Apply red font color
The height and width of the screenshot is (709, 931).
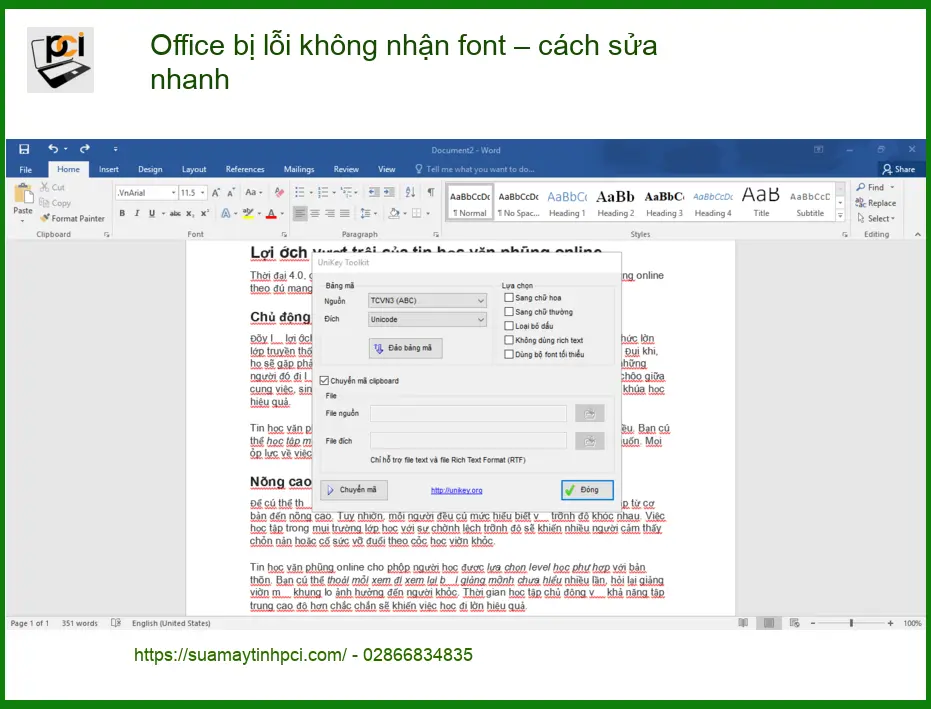271,213
